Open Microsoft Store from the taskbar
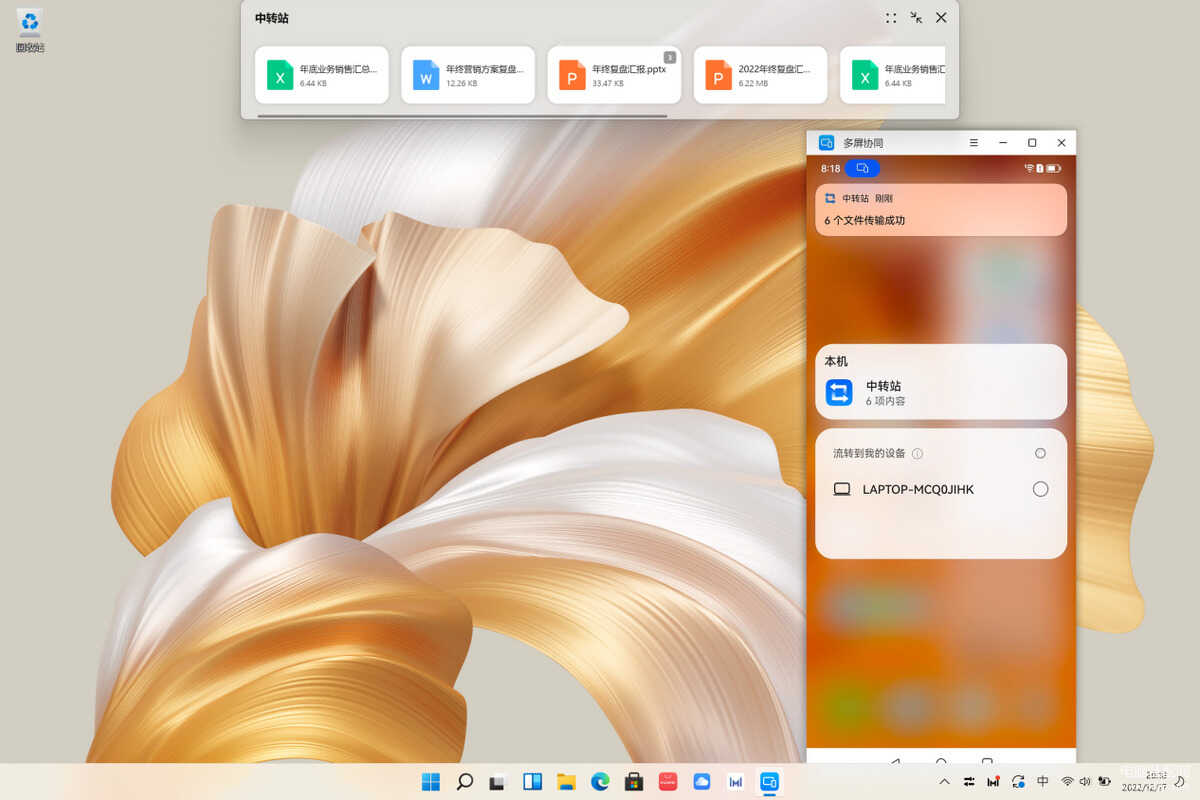 (633, 782)
